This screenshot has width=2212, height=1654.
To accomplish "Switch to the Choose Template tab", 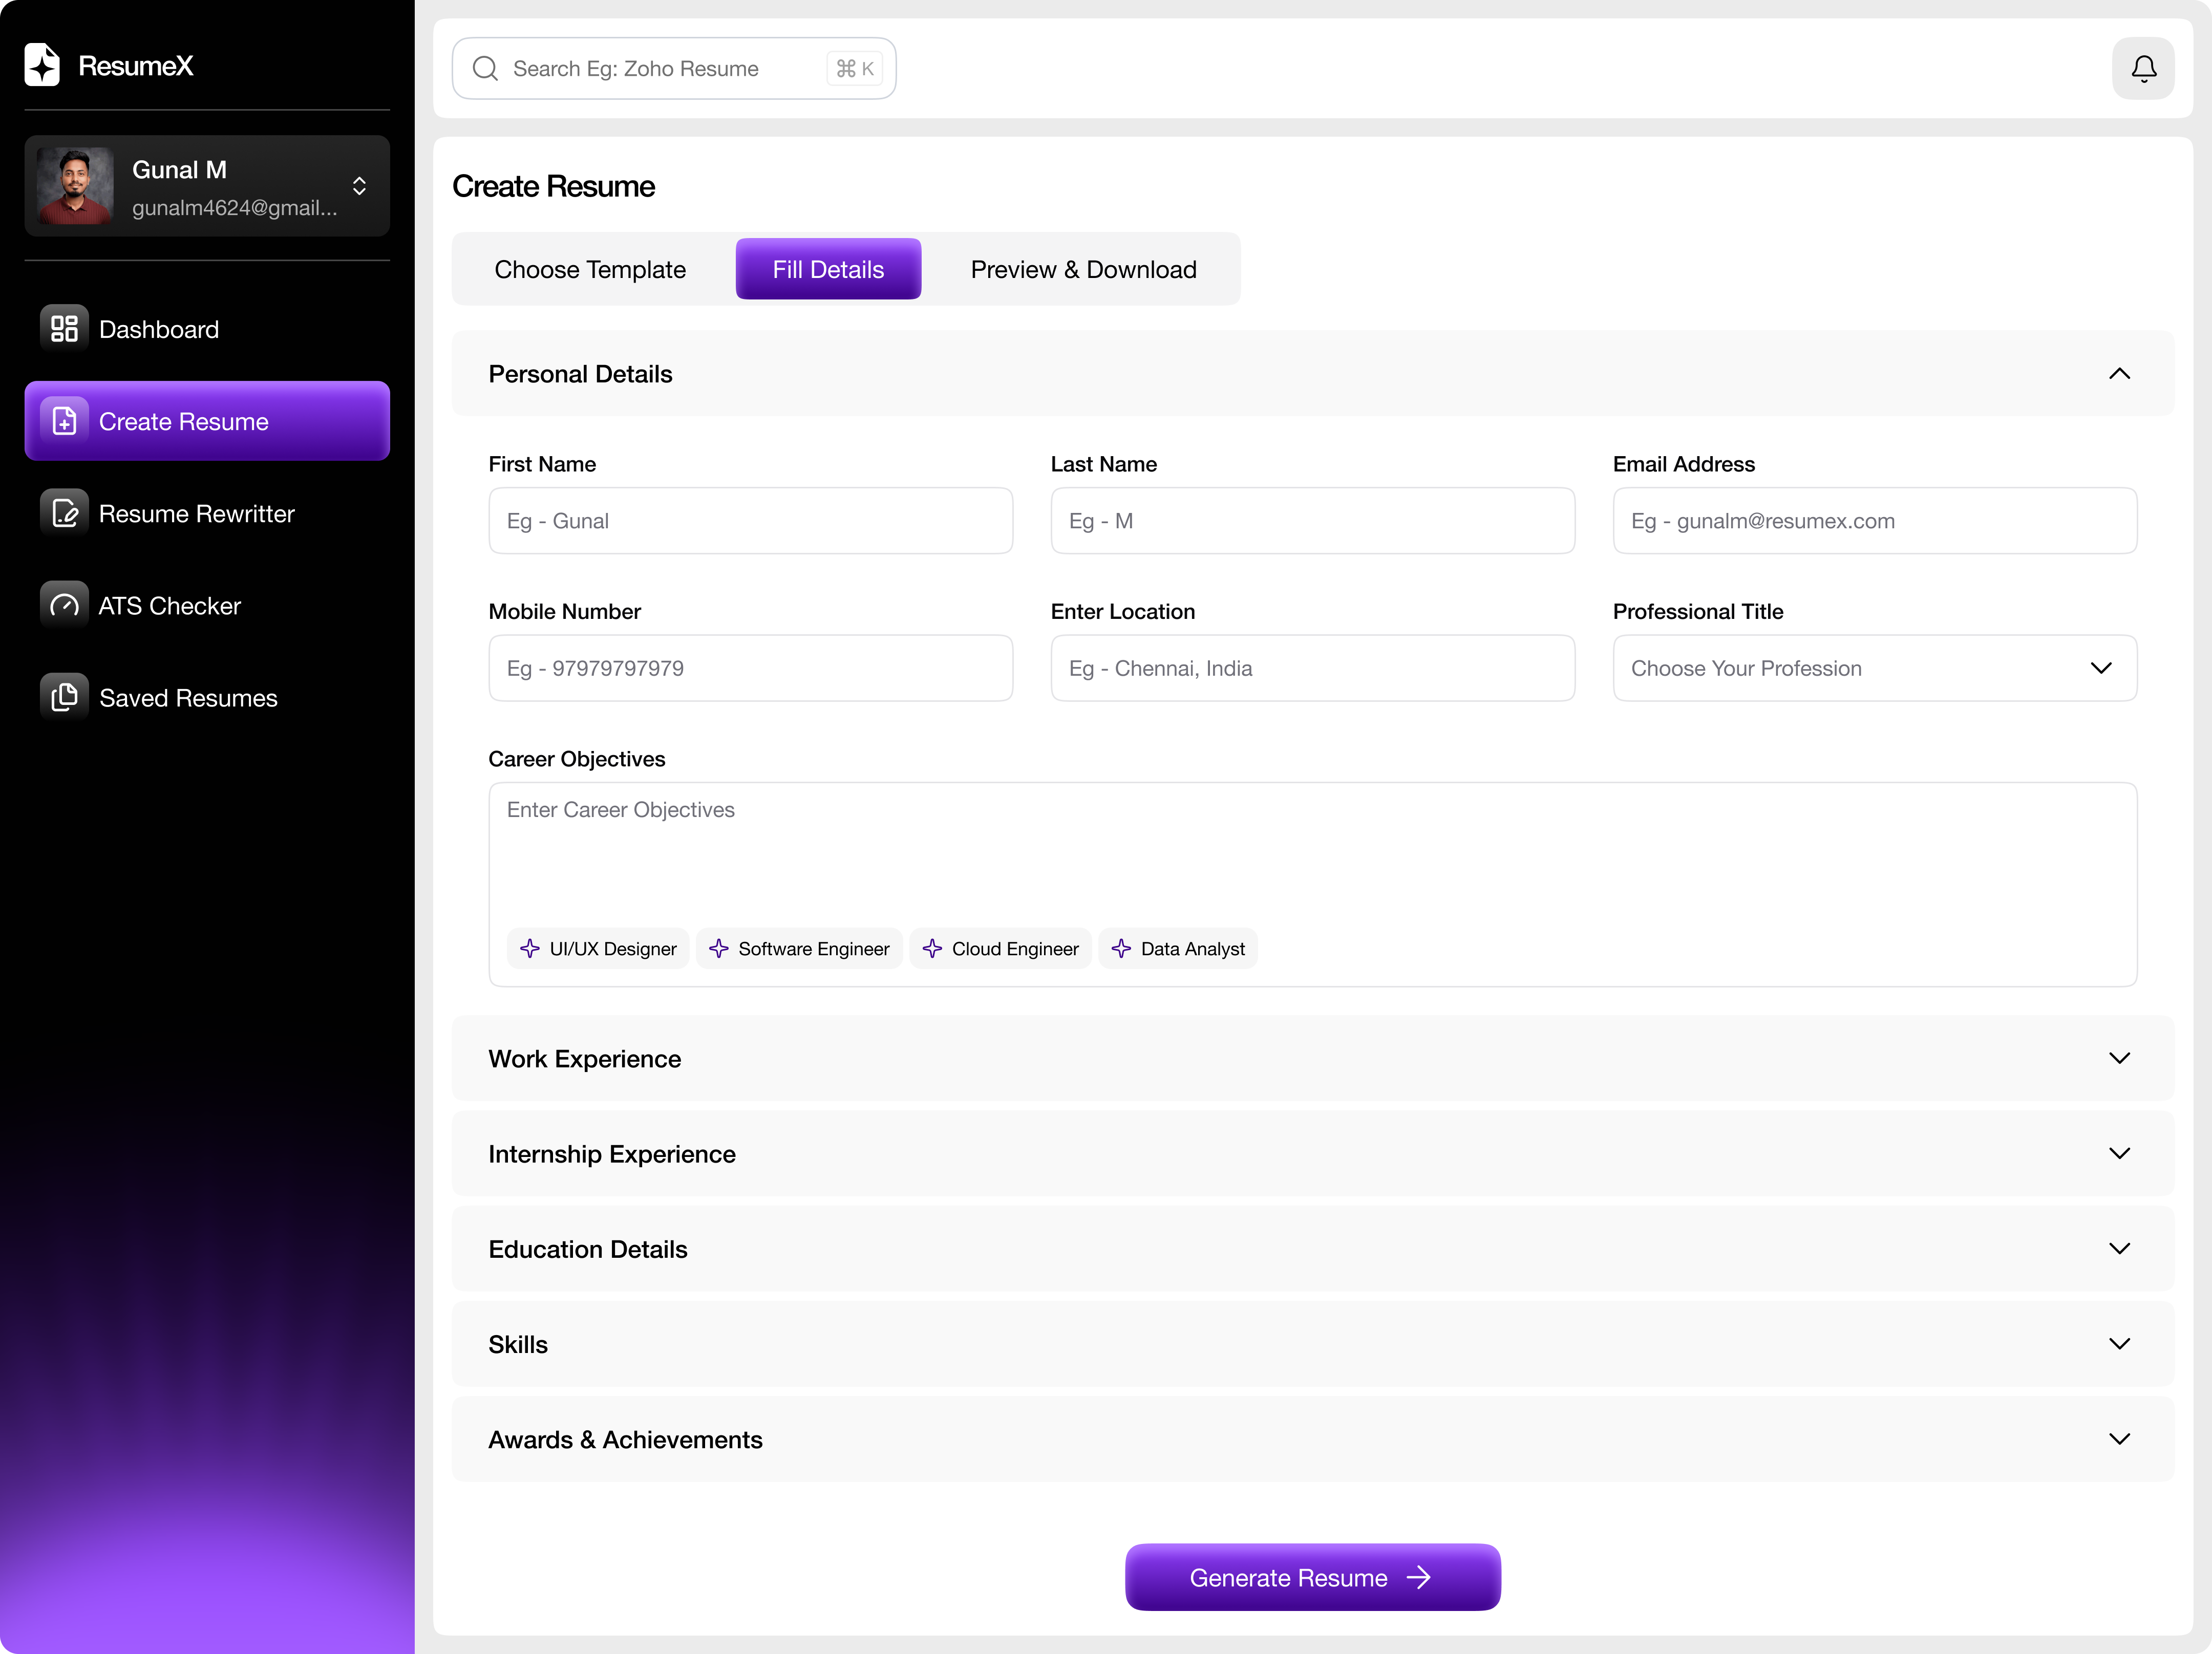I will (x=590, y=269).
